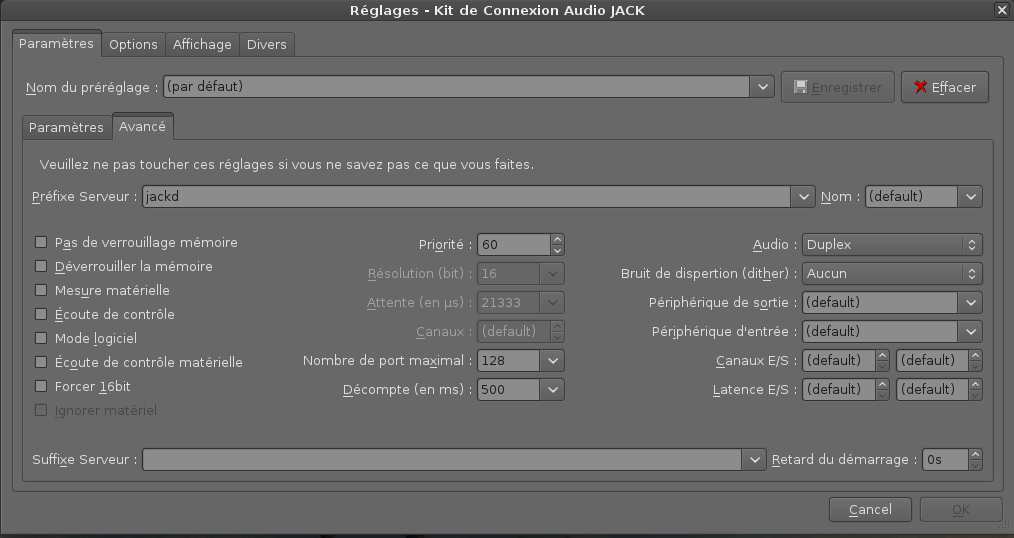The height and width of the screenshot is (538, 1014).
Task: Open Bruit de dispertion Aucun dropdown
Action: tap(892, 274)
